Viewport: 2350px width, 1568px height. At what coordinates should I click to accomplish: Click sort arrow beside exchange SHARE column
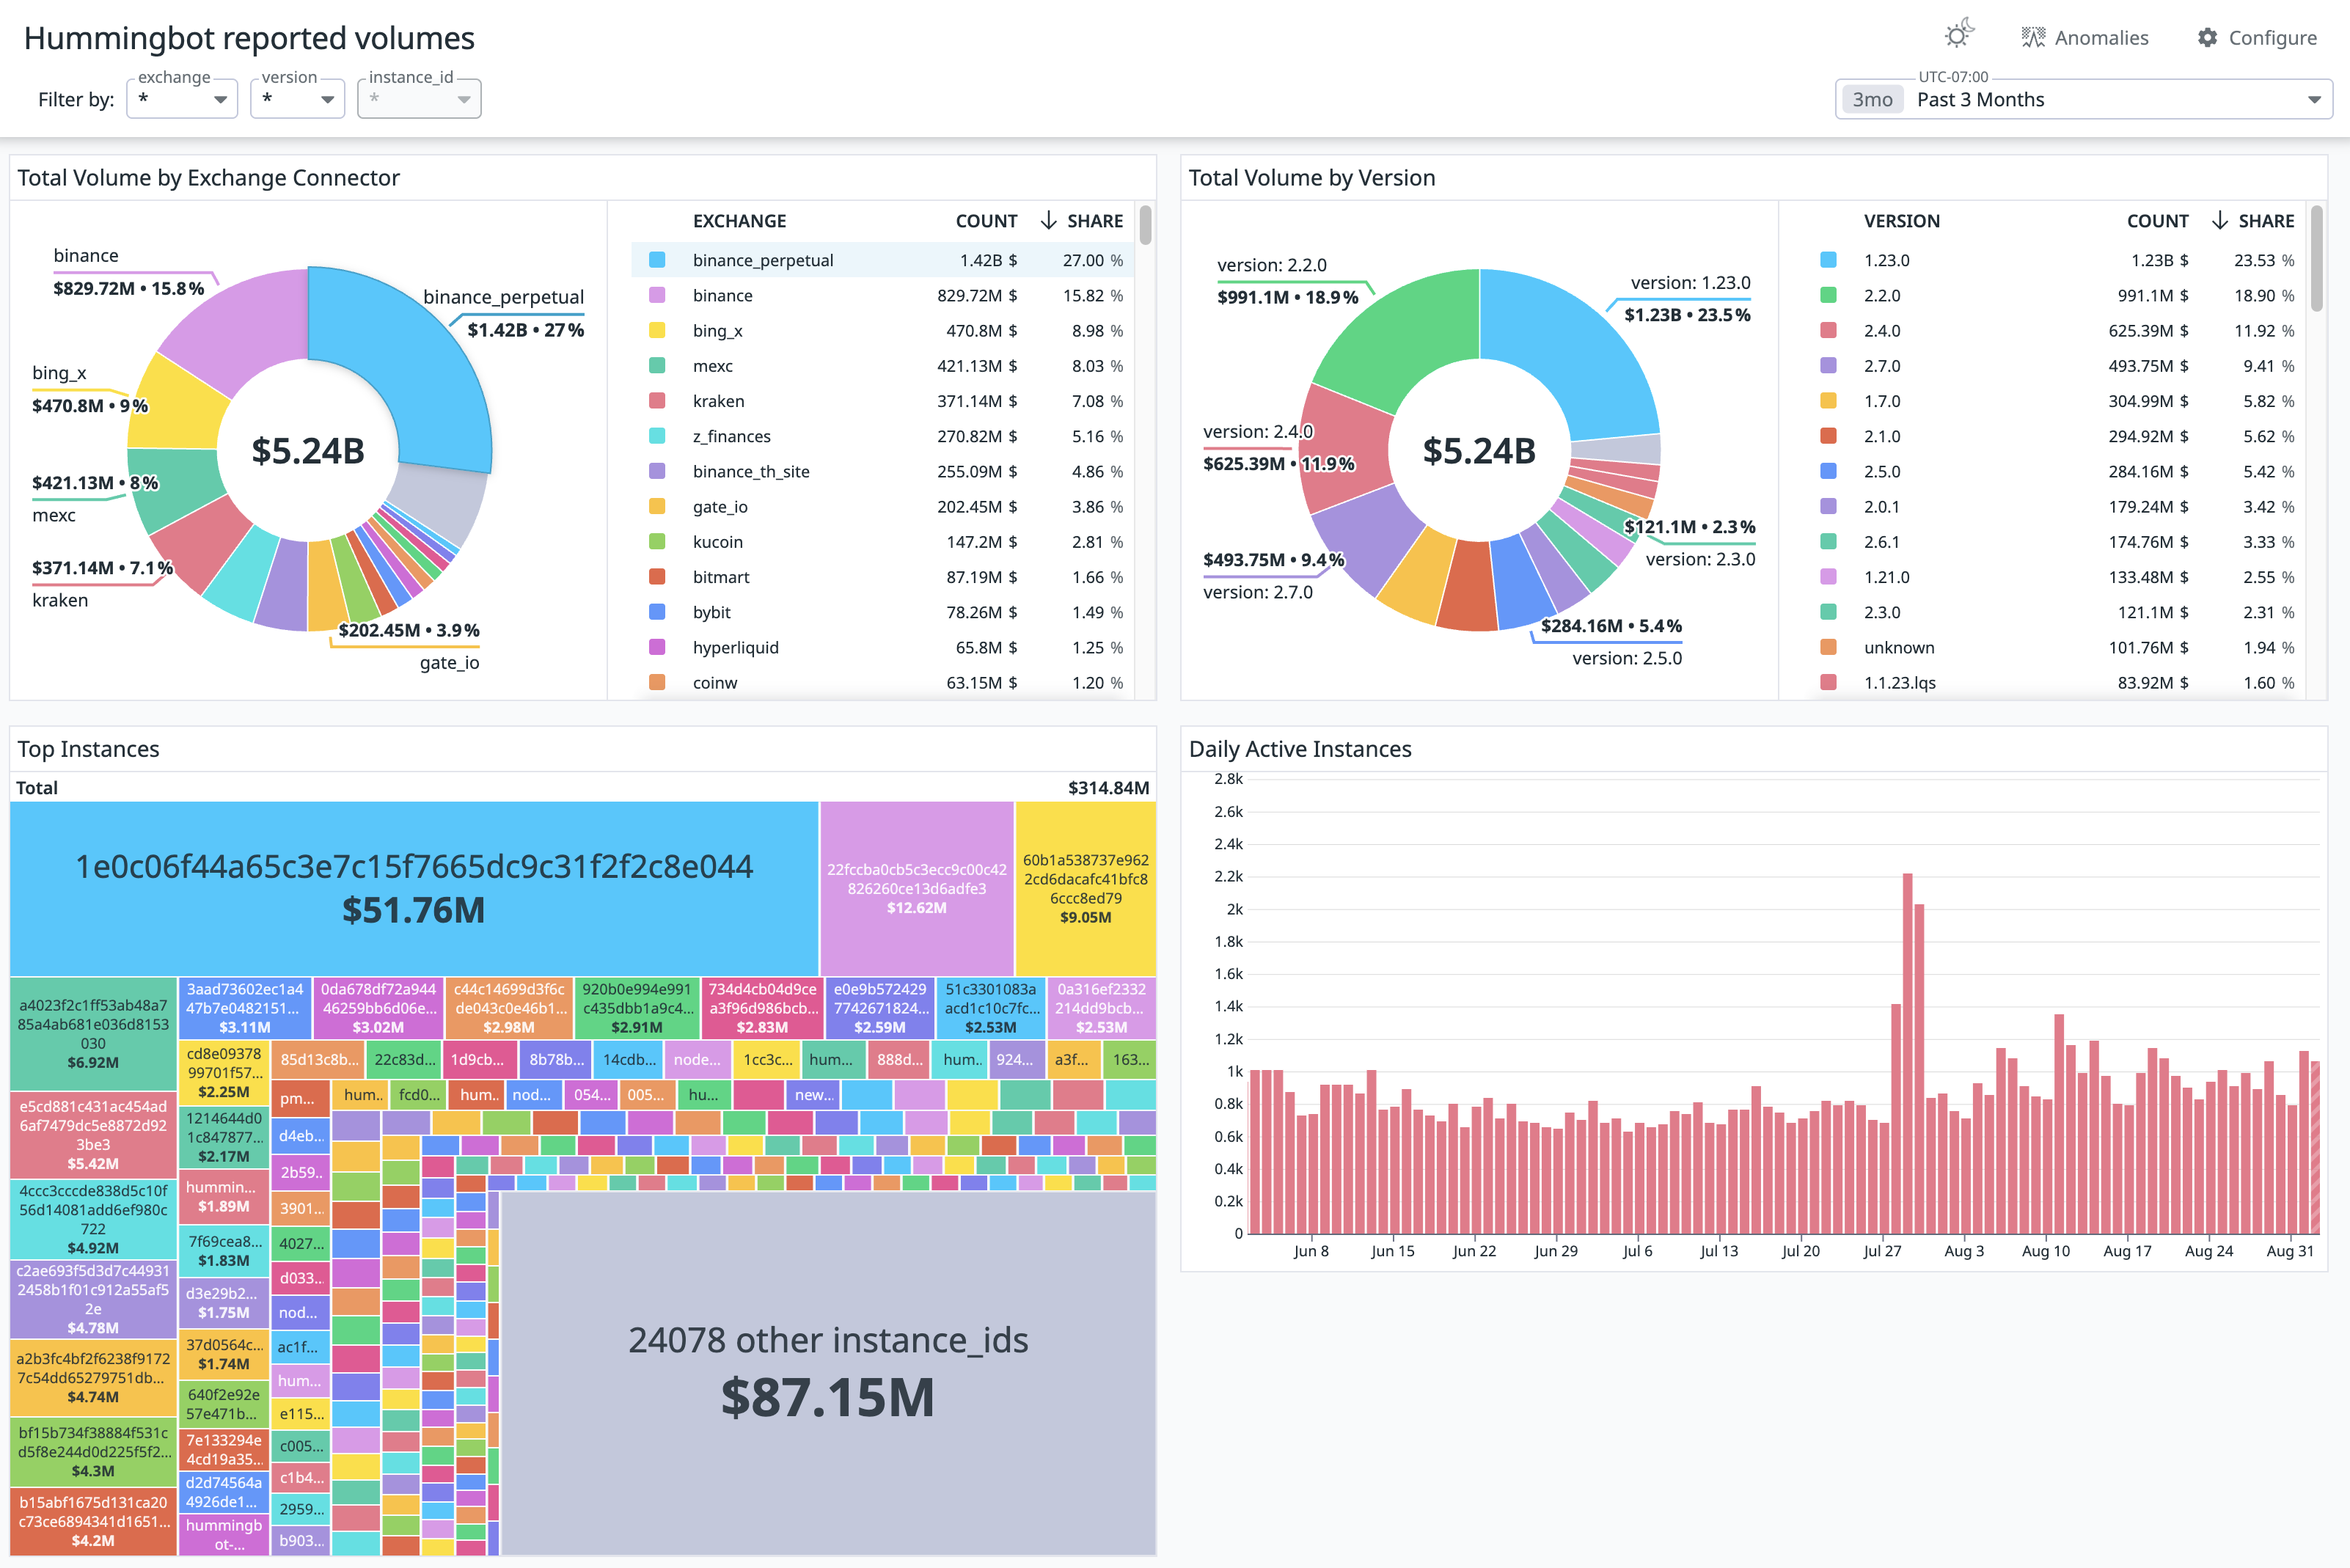tap(1048, 221)
